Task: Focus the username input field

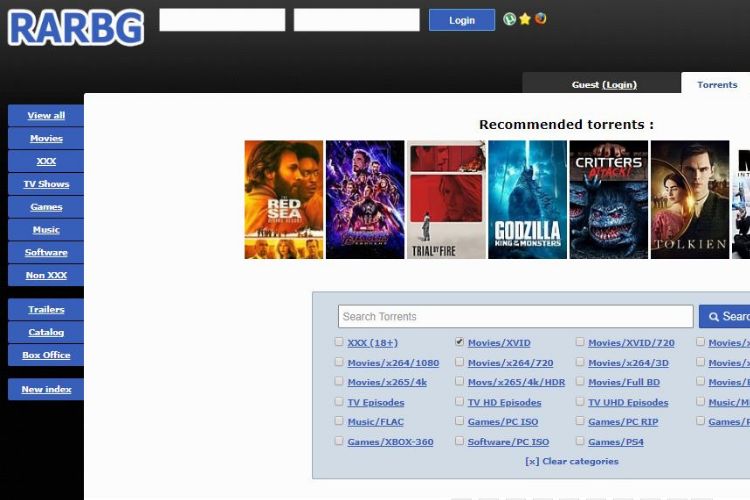Action: (222, 20)
